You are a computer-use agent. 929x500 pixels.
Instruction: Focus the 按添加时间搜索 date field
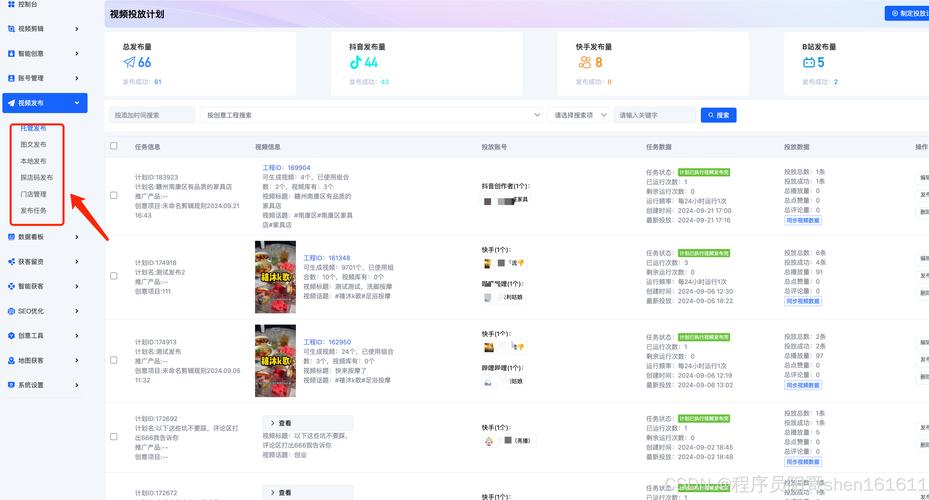tap(152, 115)
